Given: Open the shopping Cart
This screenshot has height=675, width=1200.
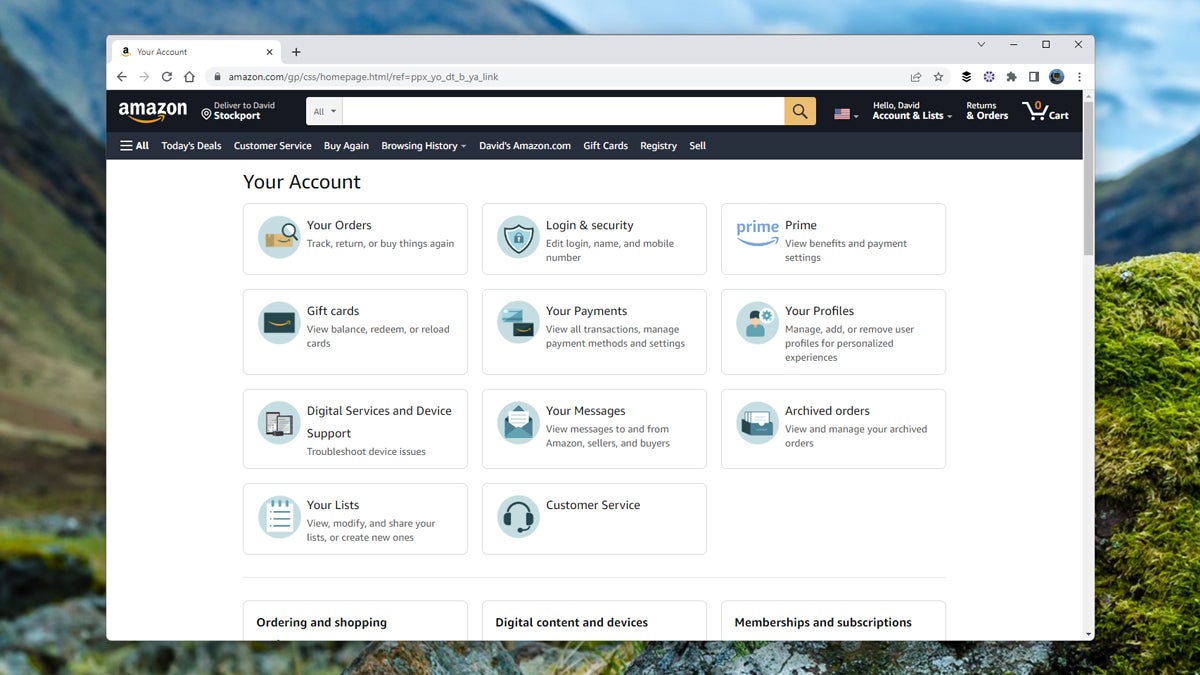Looking at the screenshot, I should [x=1046, y=111].
